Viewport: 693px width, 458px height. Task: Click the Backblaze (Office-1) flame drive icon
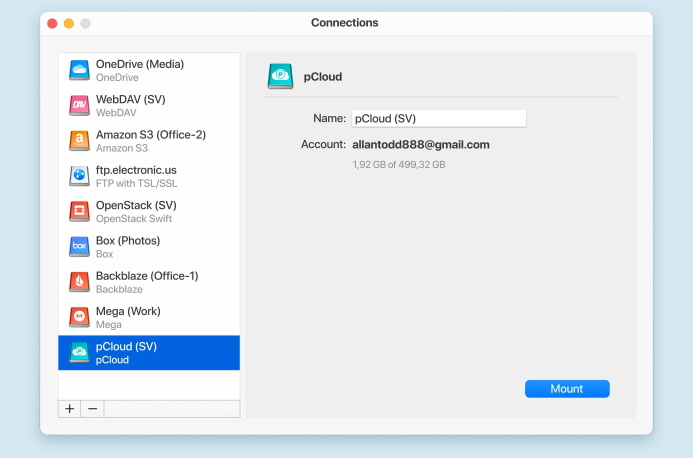[80, 282]
